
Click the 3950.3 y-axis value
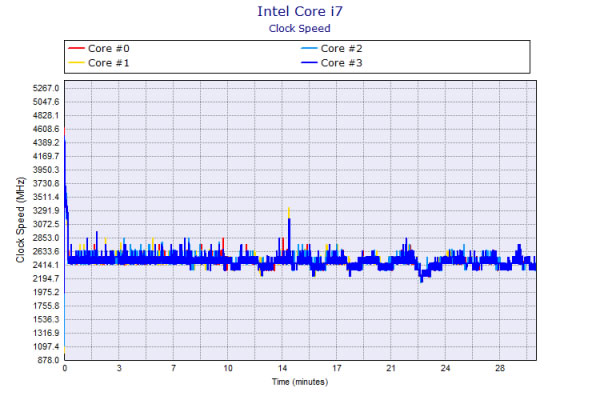46,170
